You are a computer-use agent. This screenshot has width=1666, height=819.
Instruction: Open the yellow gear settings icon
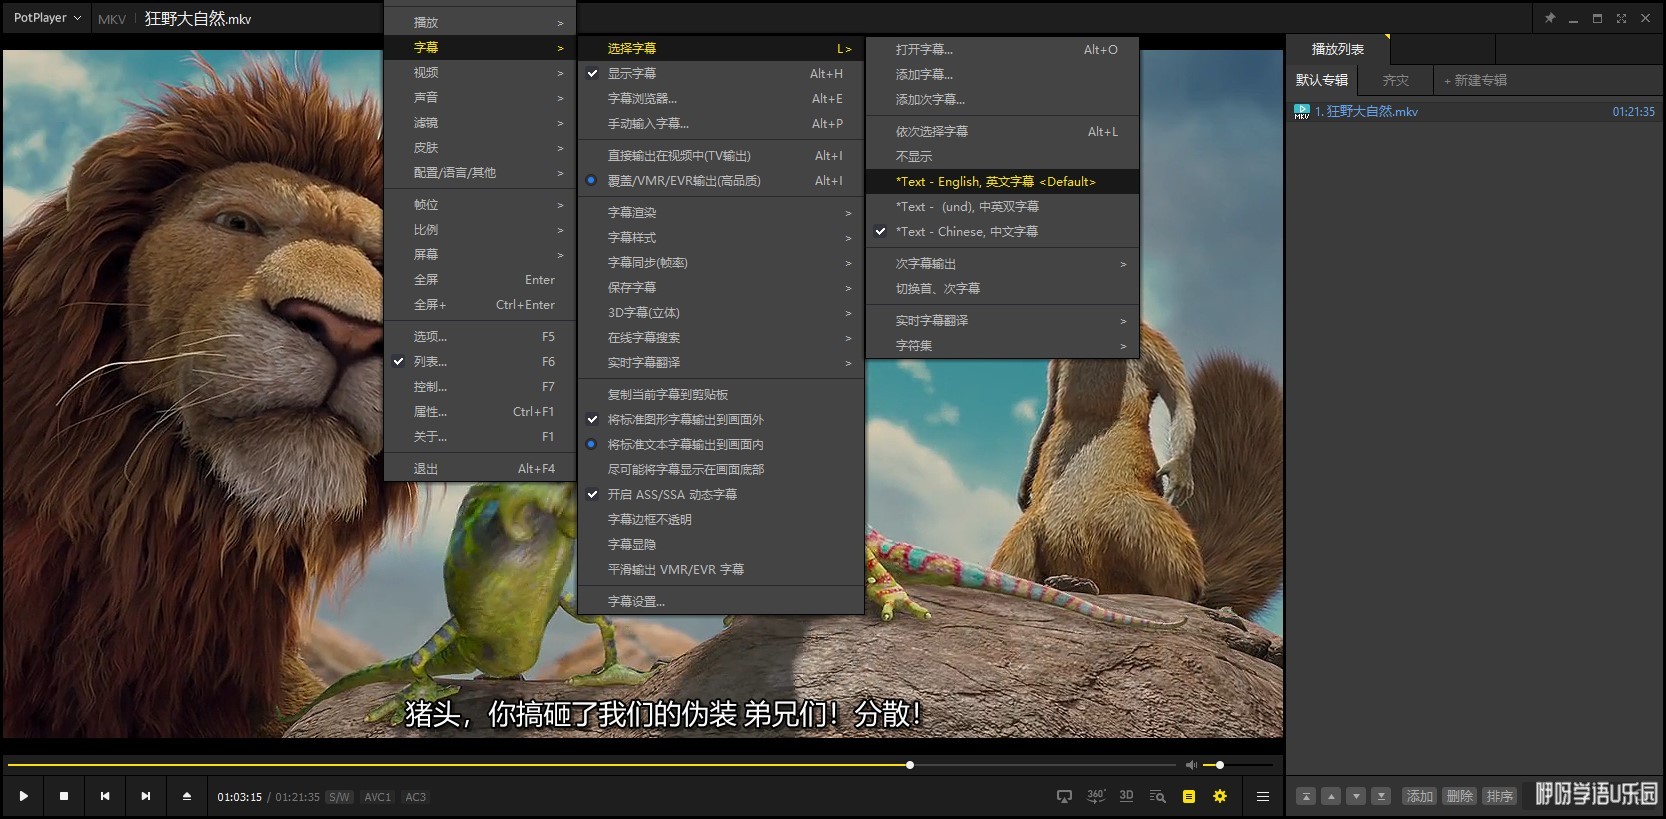pos(1220,796)
